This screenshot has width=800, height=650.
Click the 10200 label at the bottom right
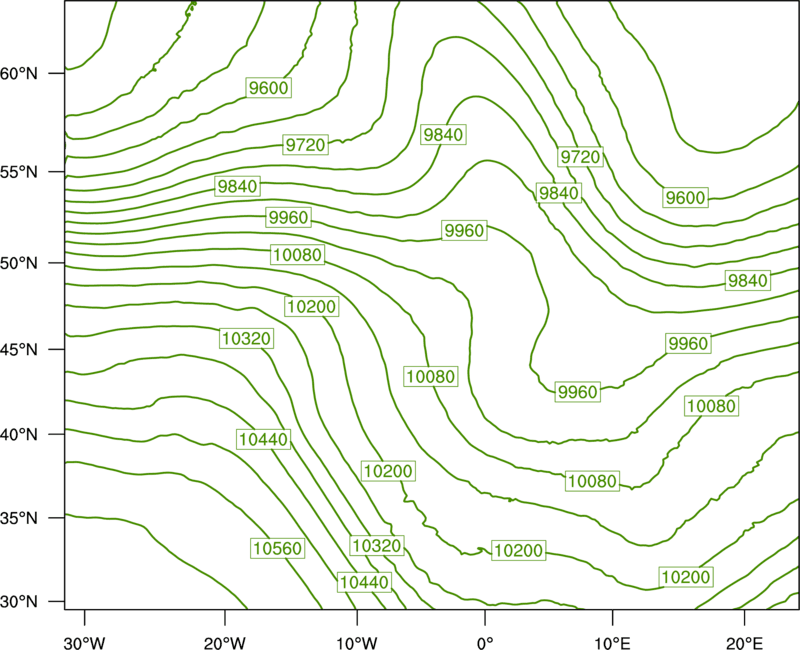686,577
